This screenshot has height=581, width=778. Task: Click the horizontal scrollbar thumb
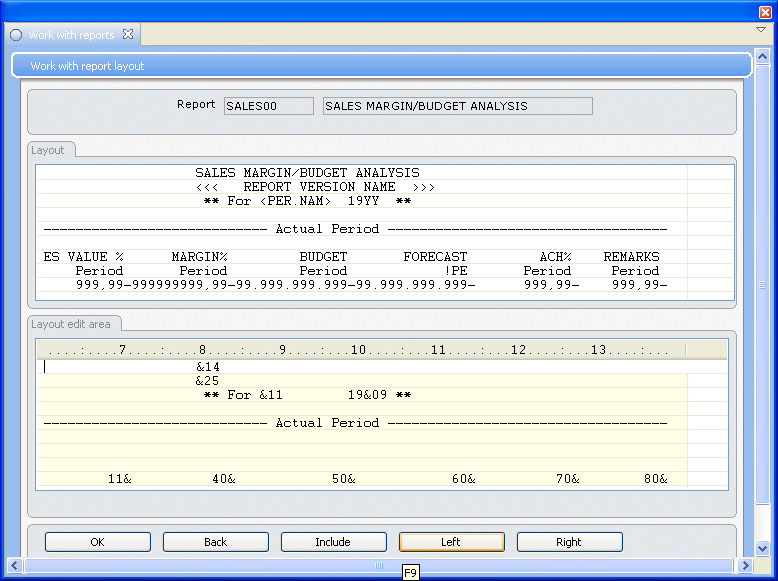coord(379,565)
